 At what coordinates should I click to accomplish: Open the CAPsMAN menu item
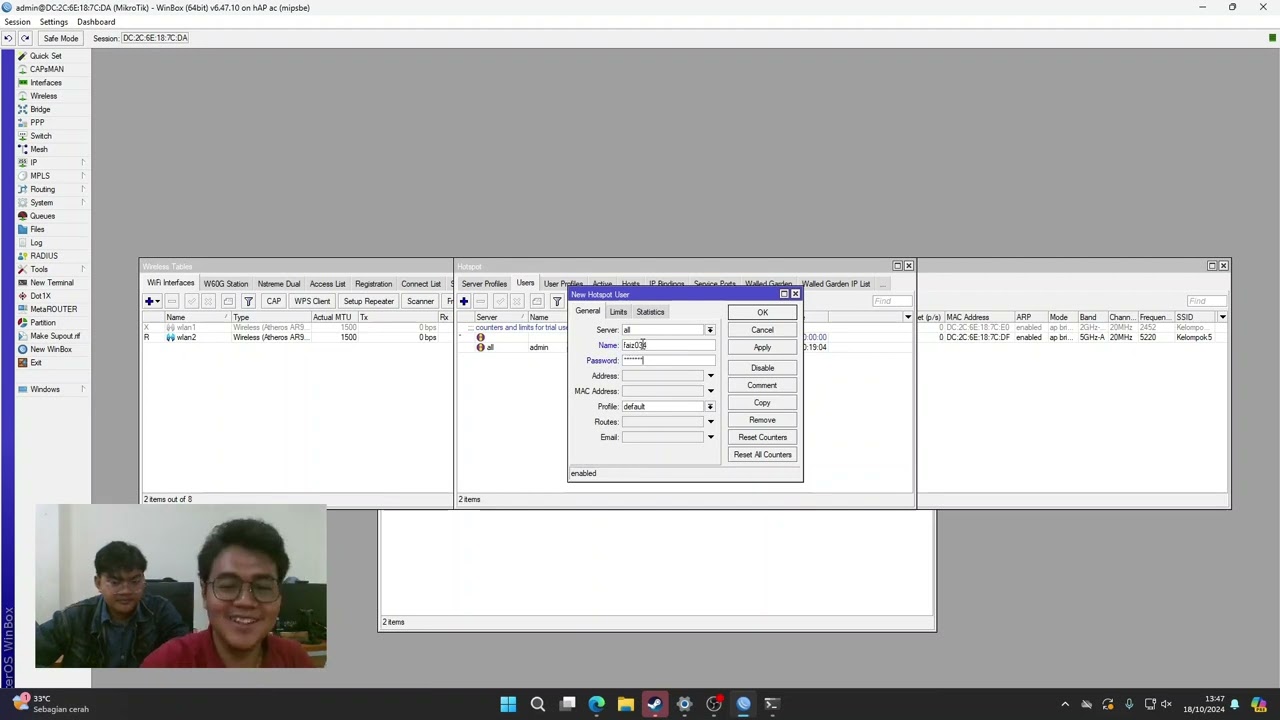point(46,69)
